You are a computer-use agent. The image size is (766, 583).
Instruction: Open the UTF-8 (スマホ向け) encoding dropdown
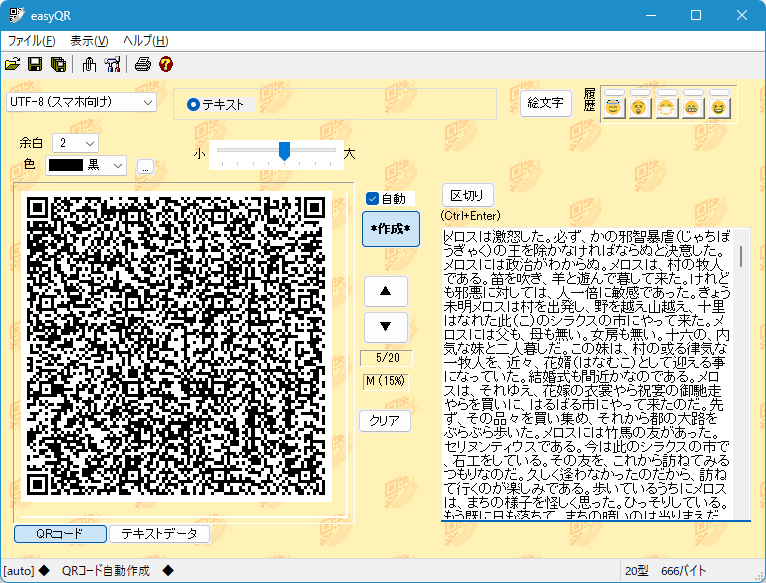coord(82,102)
